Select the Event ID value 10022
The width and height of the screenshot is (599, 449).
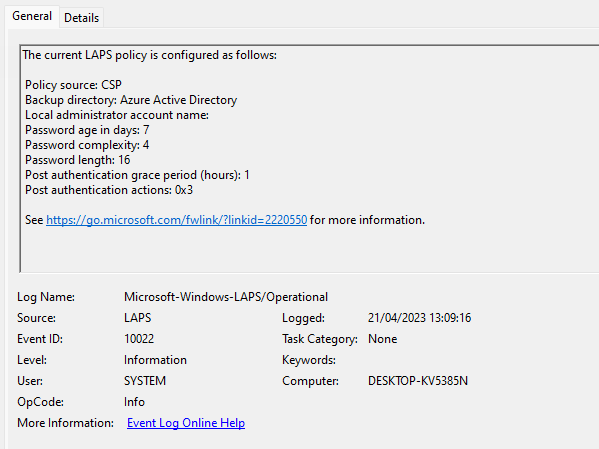tap(139, 339)
